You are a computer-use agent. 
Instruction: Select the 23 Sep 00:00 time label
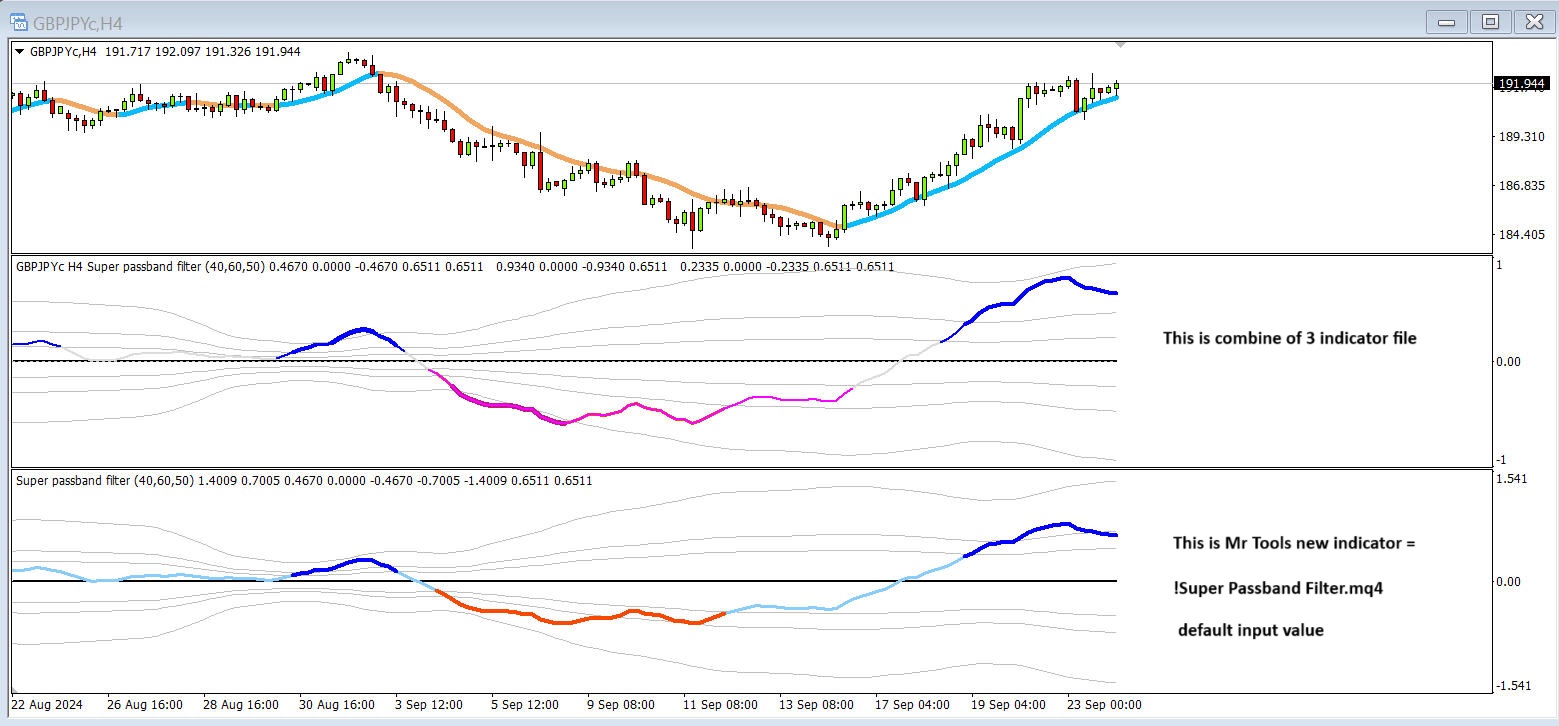1104,705
